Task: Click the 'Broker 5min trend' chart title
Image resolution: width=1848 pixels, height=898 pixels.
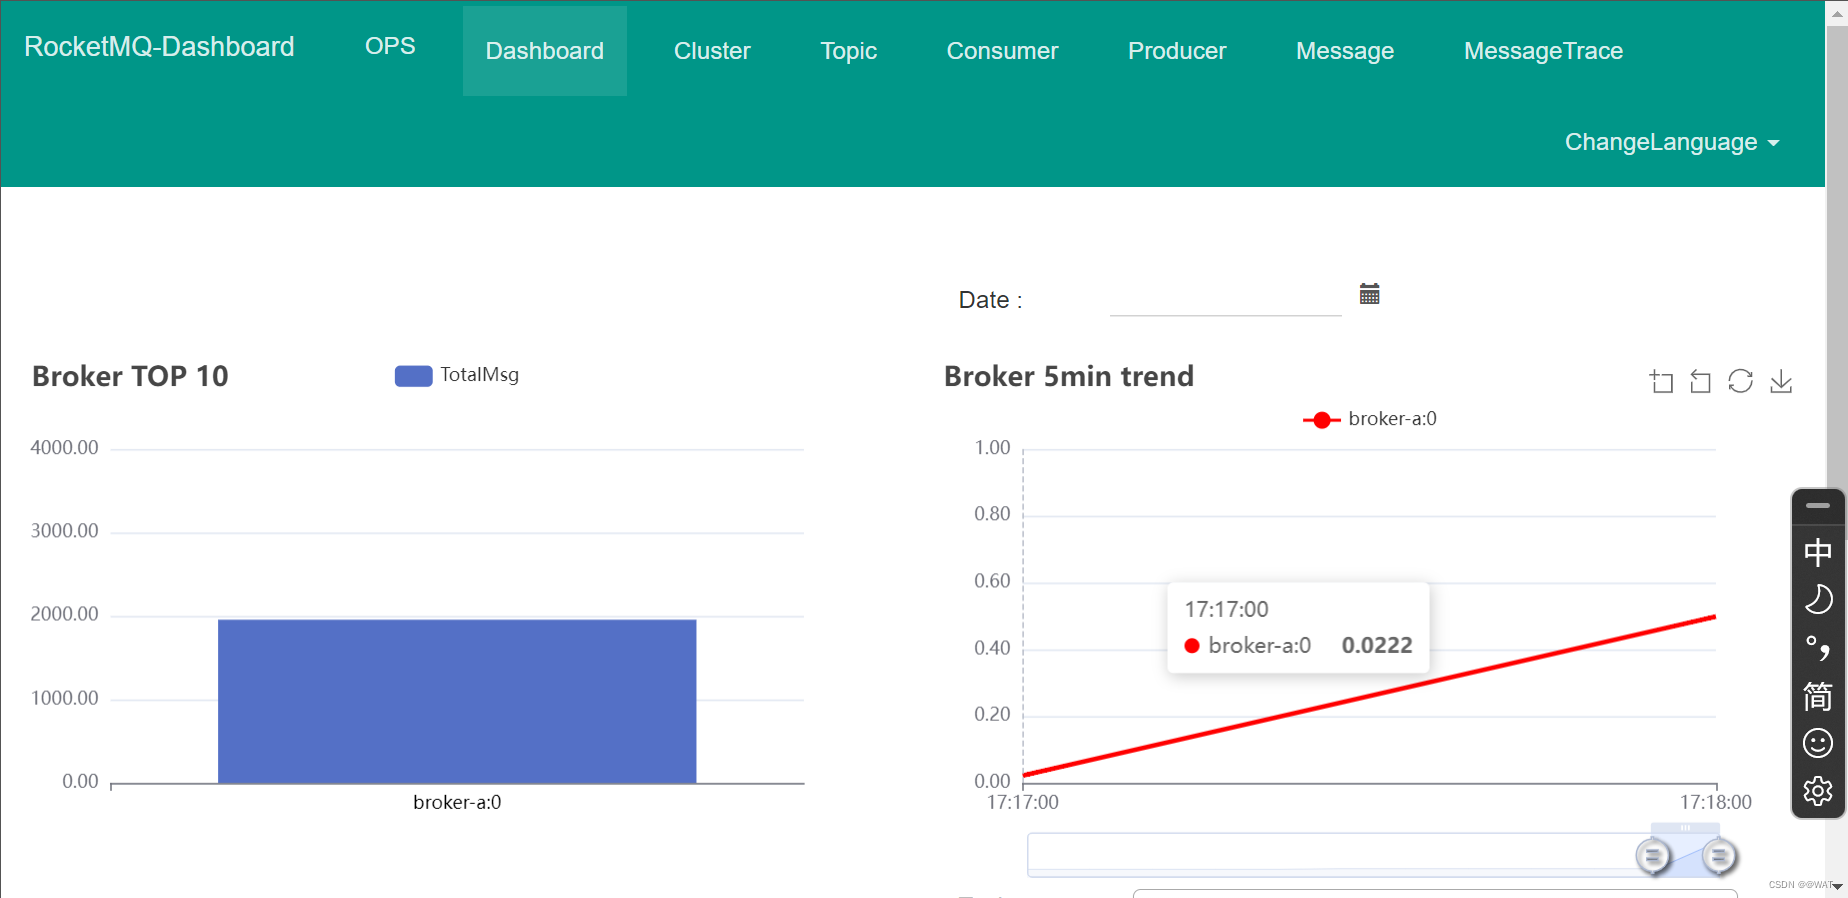Action: tap(1069, 376)
